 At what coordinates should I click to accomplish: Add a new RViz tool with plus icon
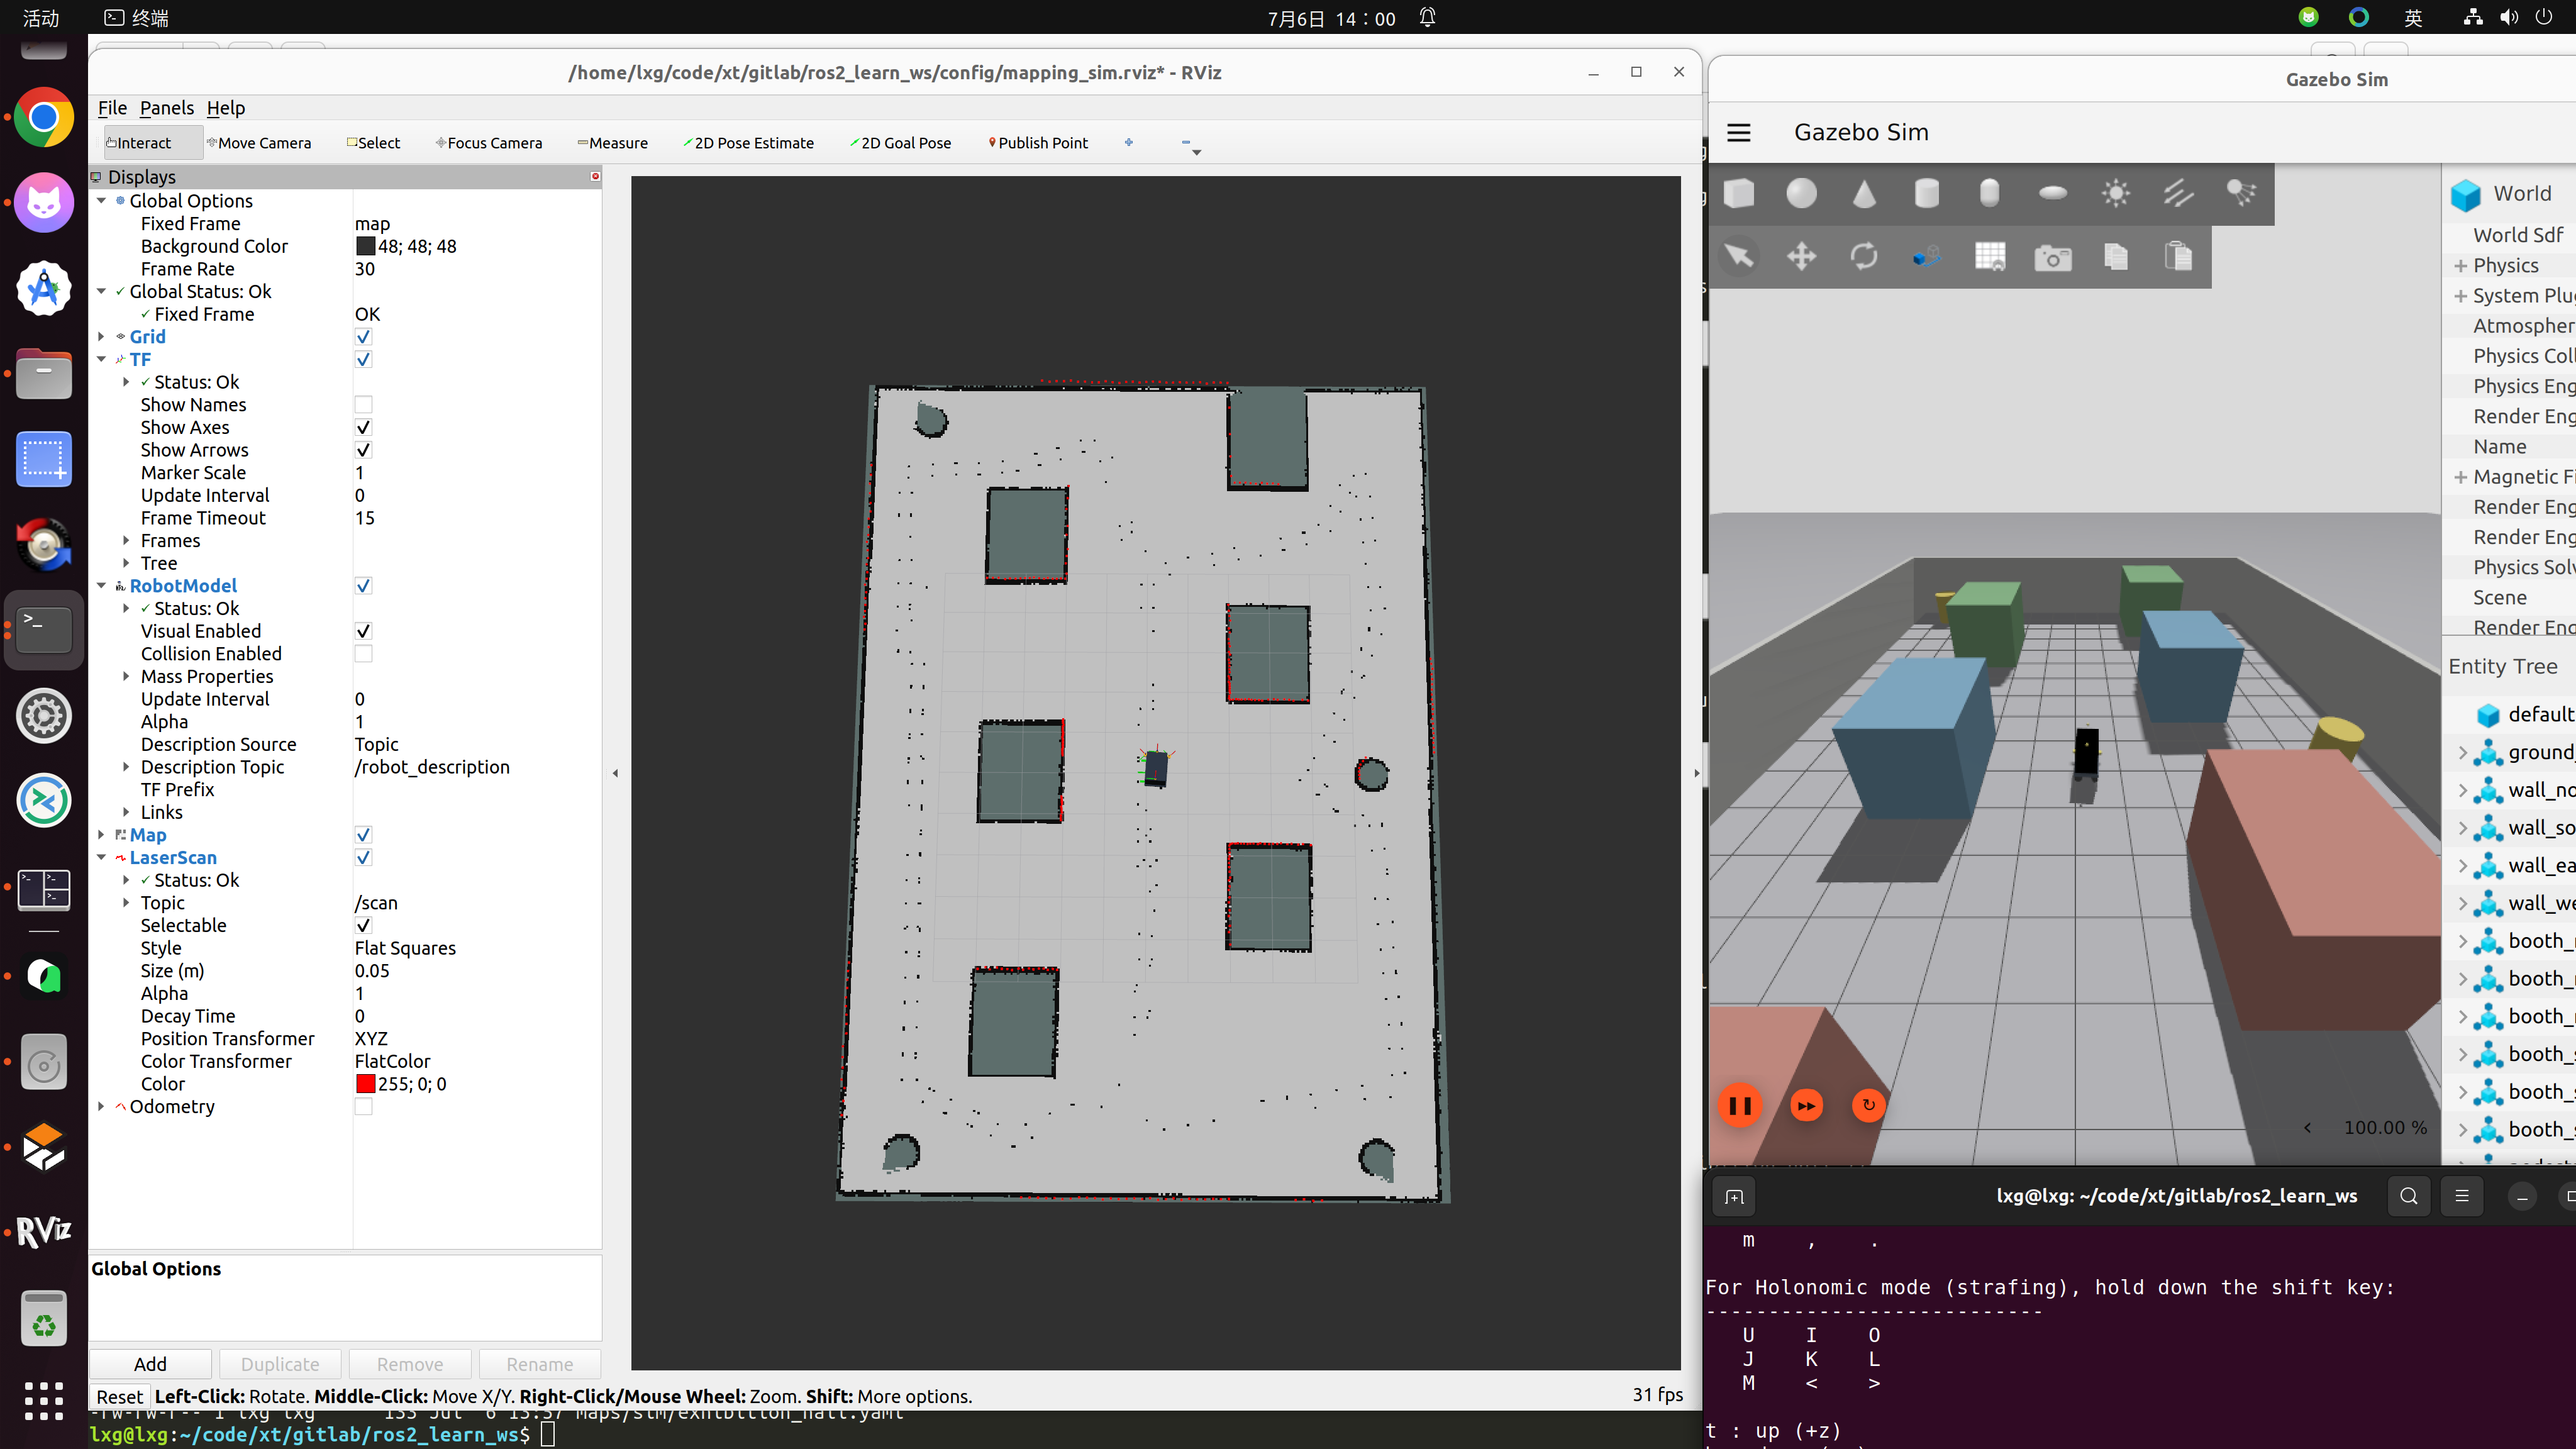1129,143
